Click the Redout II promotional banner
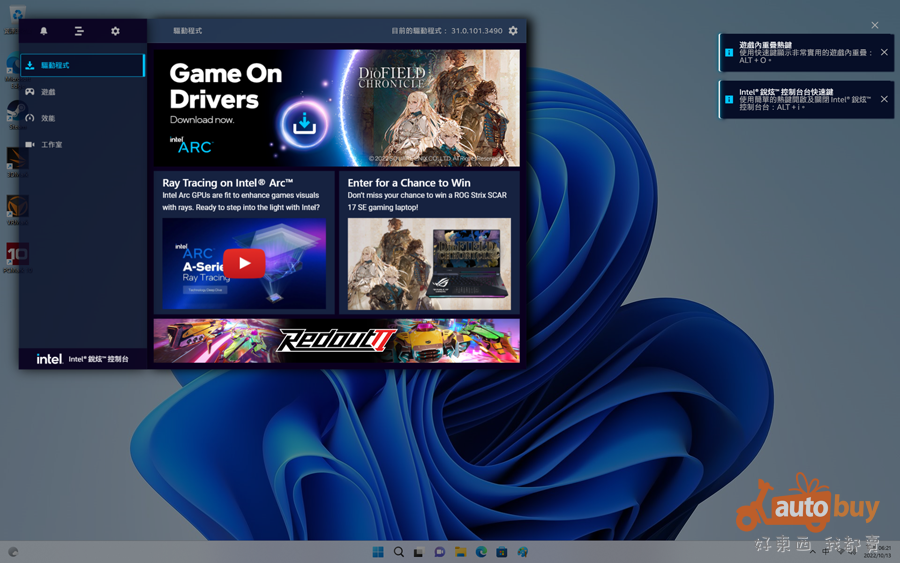This screenshot has height=563, width=900. click(x=336, y=341)
